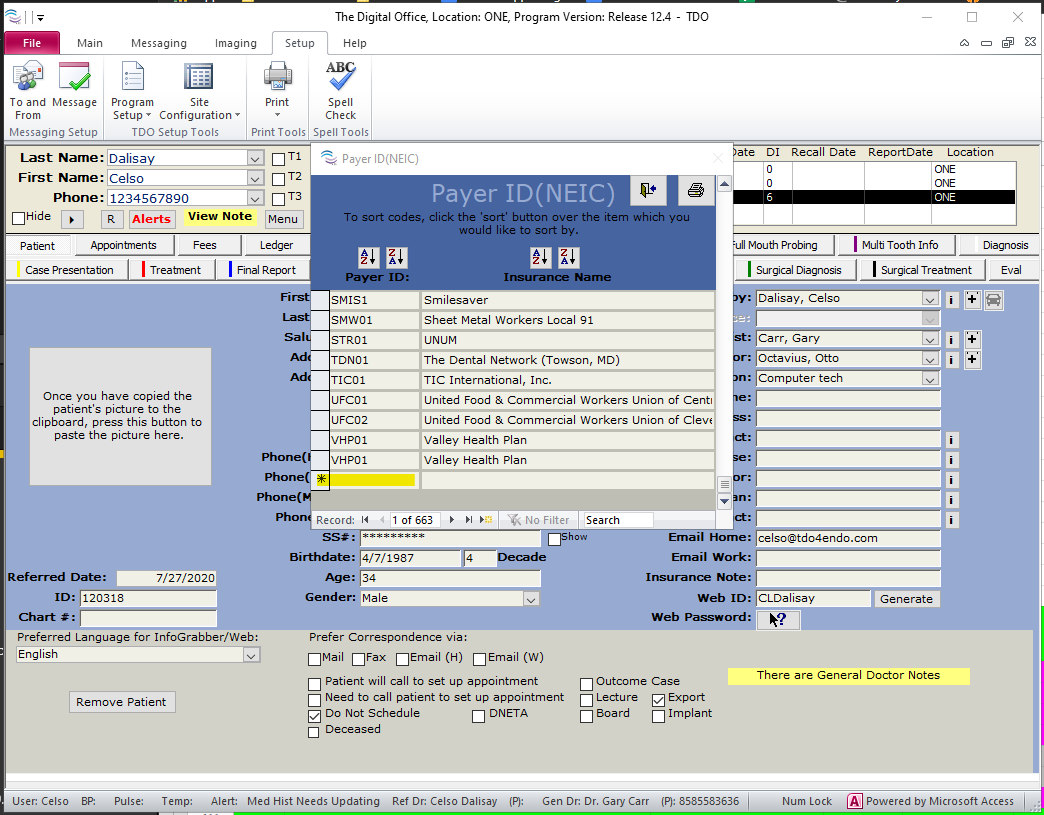This screenshot has width=1044, height=815.
Task: Open the Ledger tab
Action: coord(277,245)
